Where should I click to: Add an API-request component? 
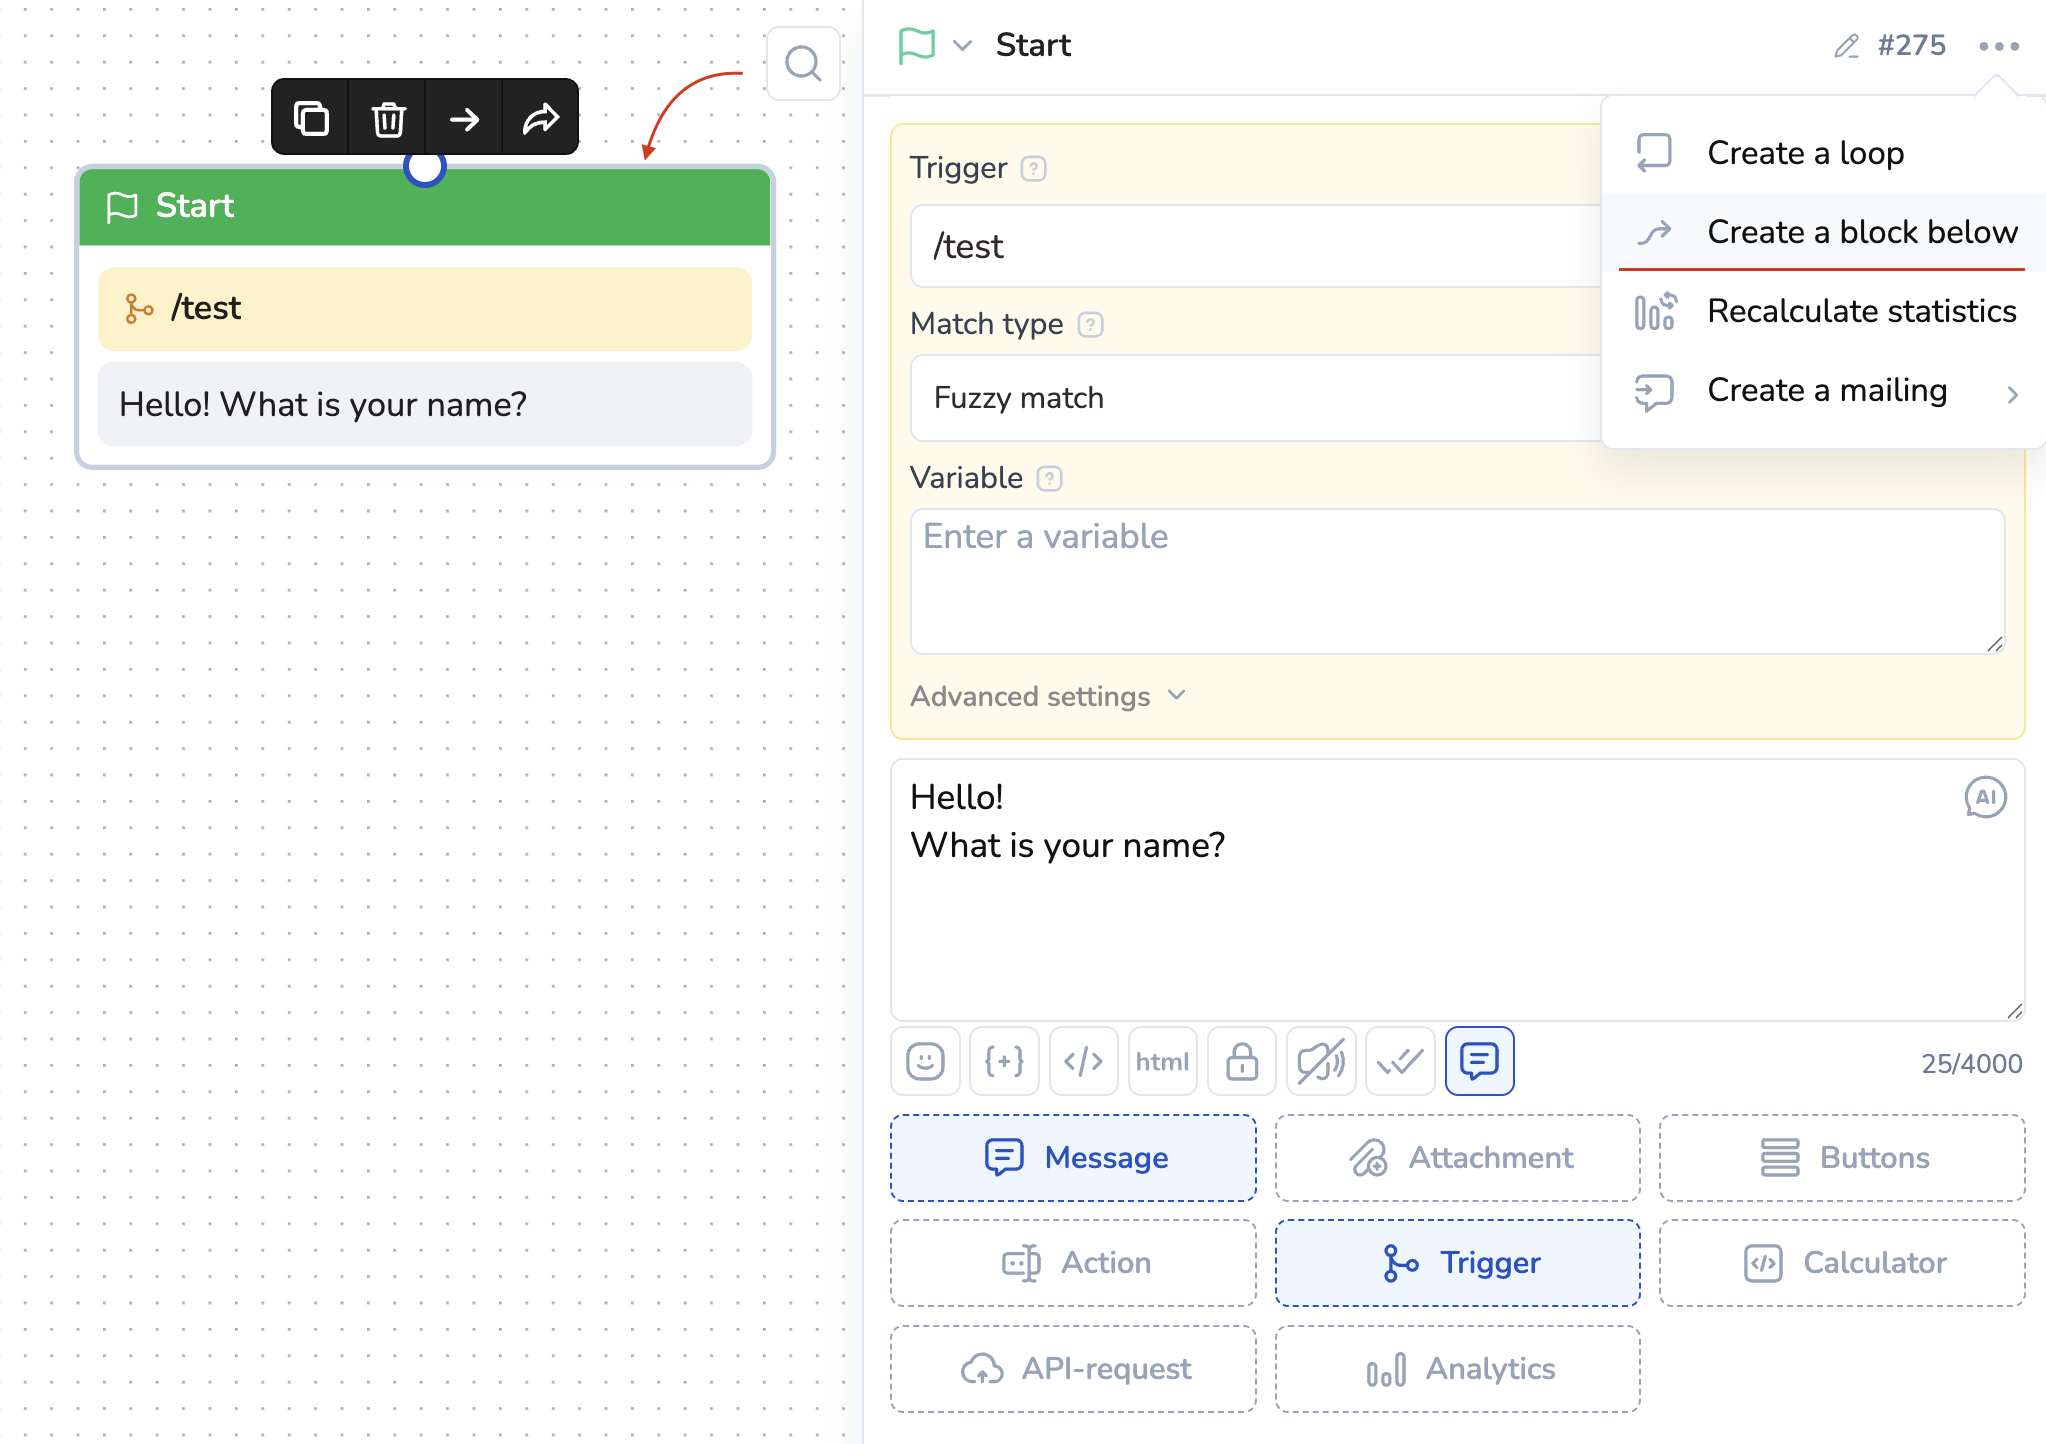pos(1074,1369)
